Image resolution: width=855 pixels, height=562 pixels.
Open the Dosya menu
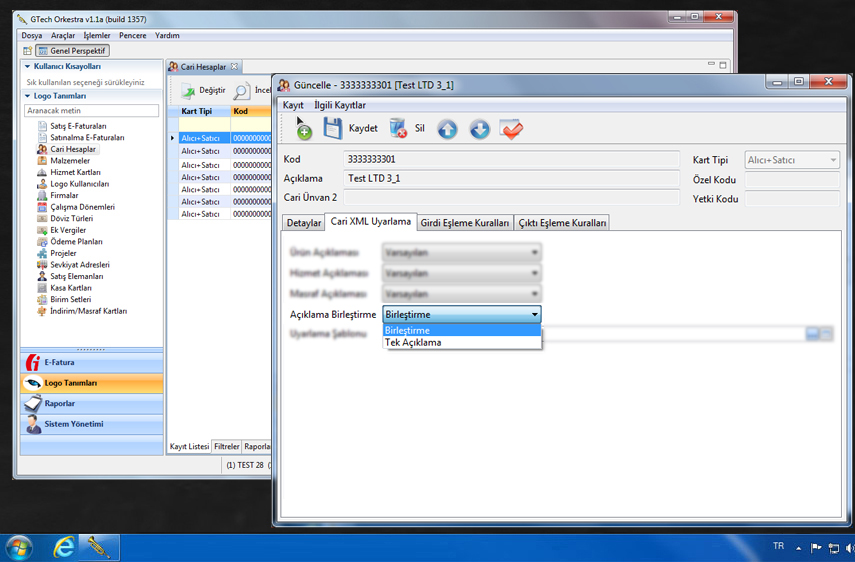click(32, 35)
